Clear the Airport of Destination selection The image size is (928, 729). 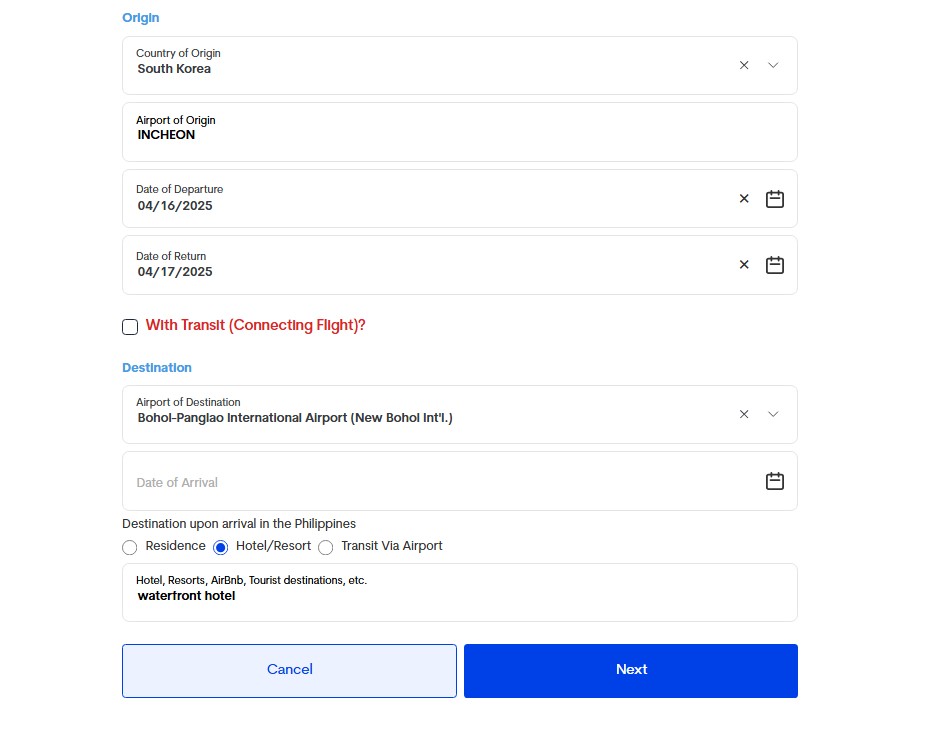tap(744, 414)
